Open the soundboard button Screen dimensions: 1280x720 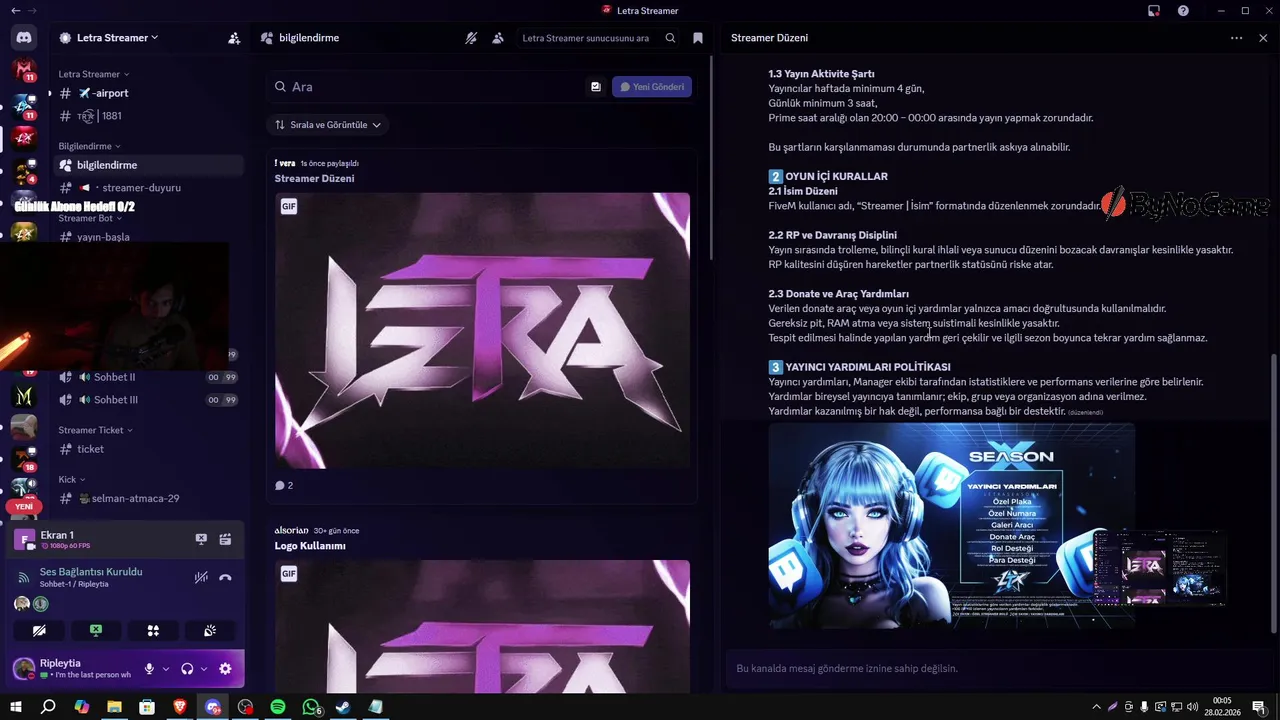click(210, 631)
